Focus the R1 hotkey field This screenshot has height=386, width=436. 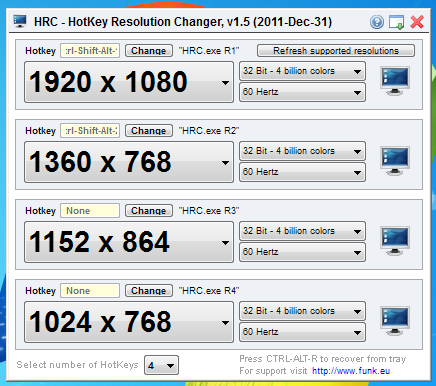pyautogui.click(x=90, y=51)
